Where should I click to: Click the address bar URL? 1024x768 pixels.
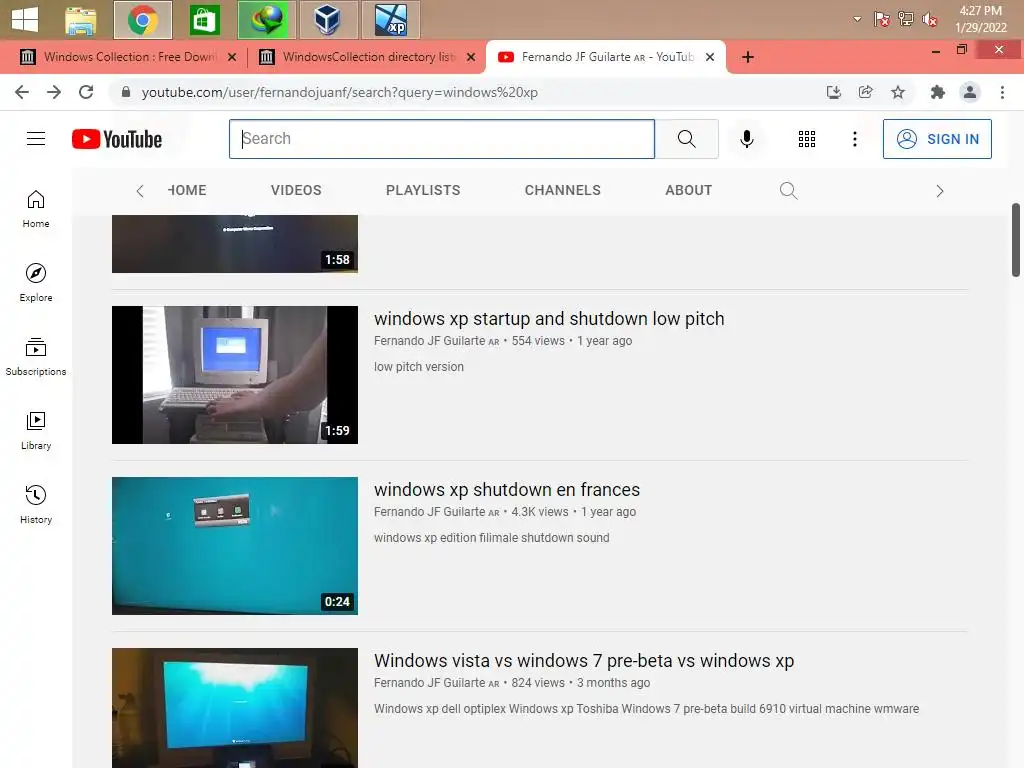[x=340, y=92]
